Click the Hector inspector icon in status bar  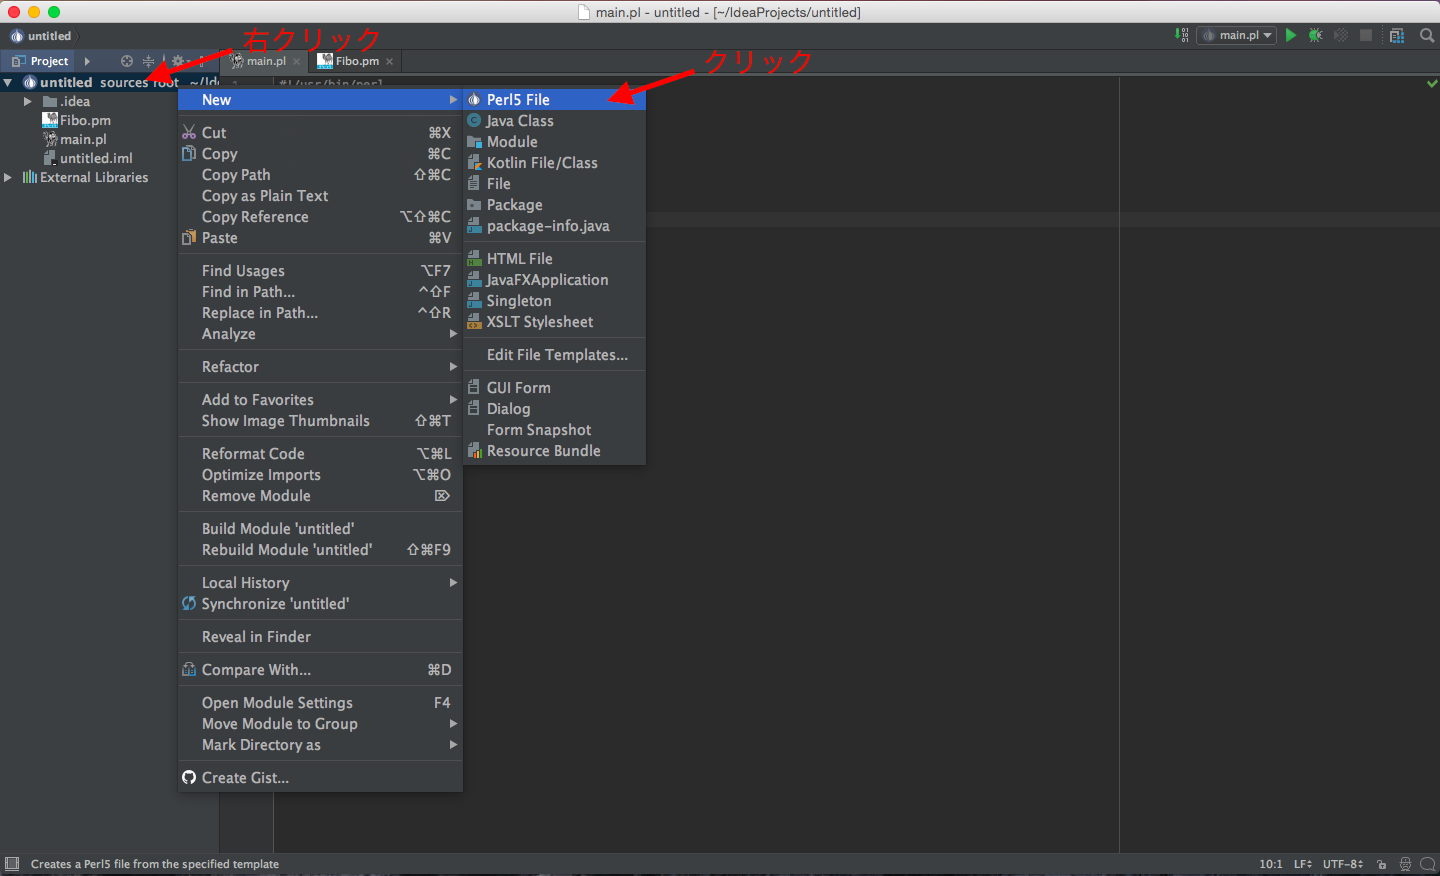pyautogui.click(x=1405, y=864)
